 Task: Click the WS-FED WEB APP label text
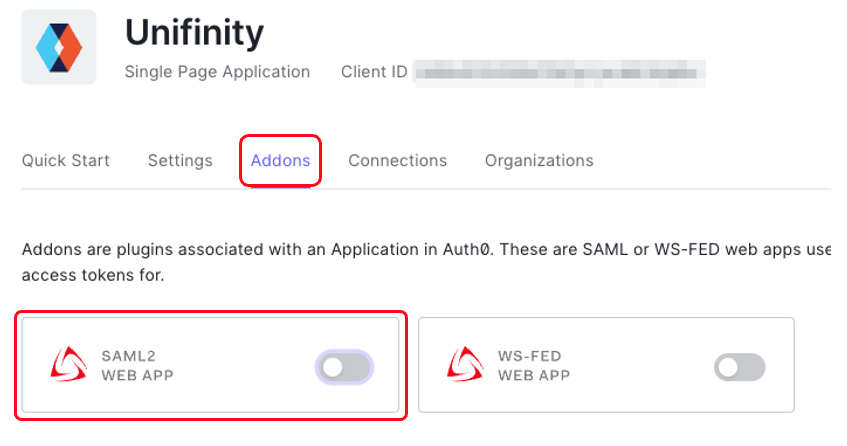coord(534,366)
